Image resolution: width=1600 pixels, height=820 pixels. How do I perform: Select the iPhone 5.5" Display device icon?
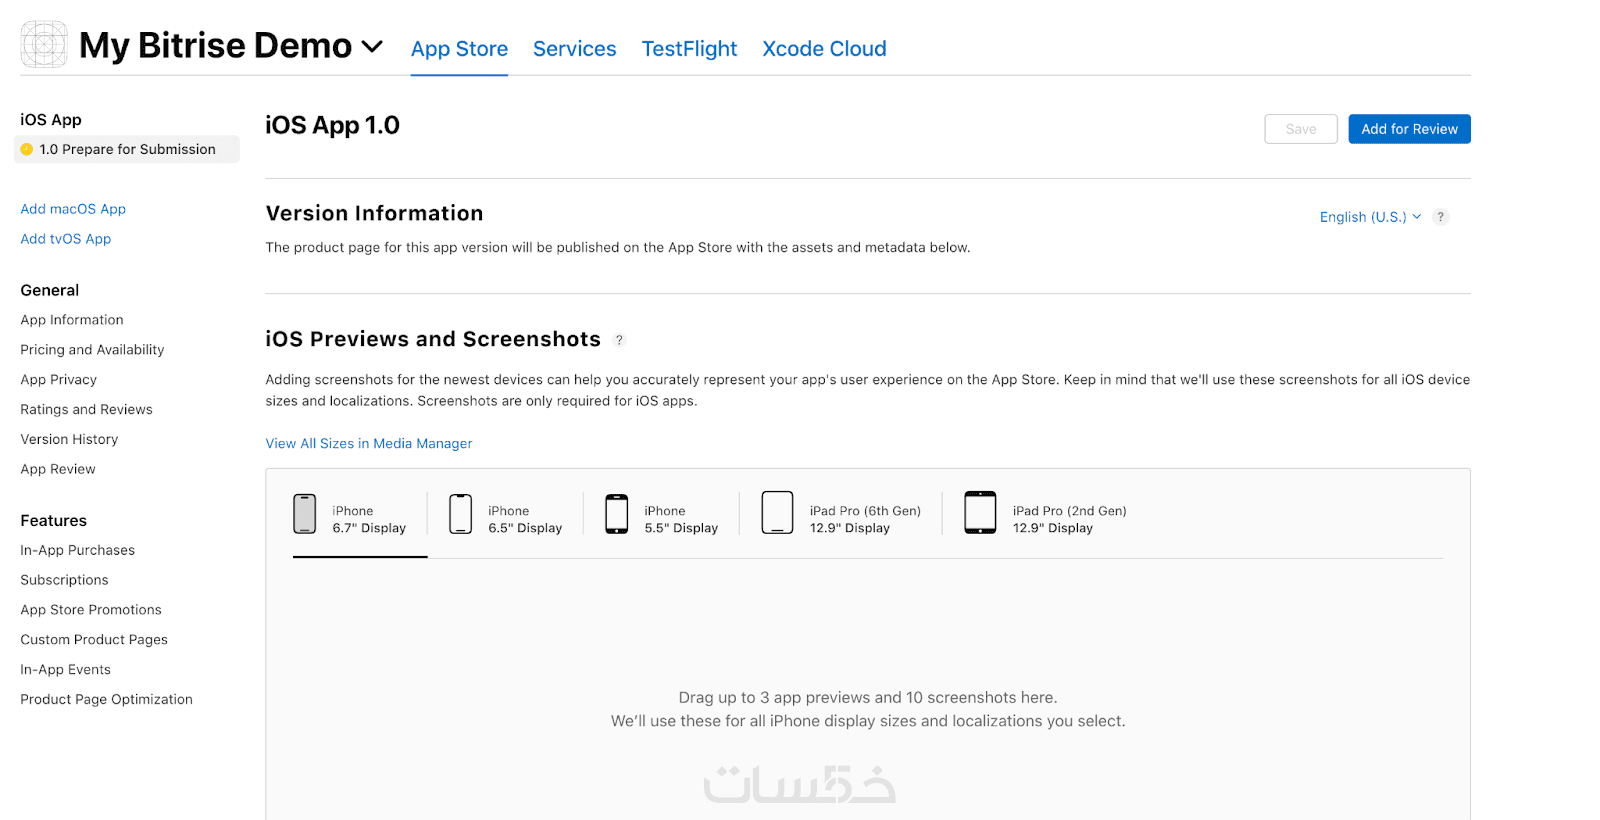617,514
